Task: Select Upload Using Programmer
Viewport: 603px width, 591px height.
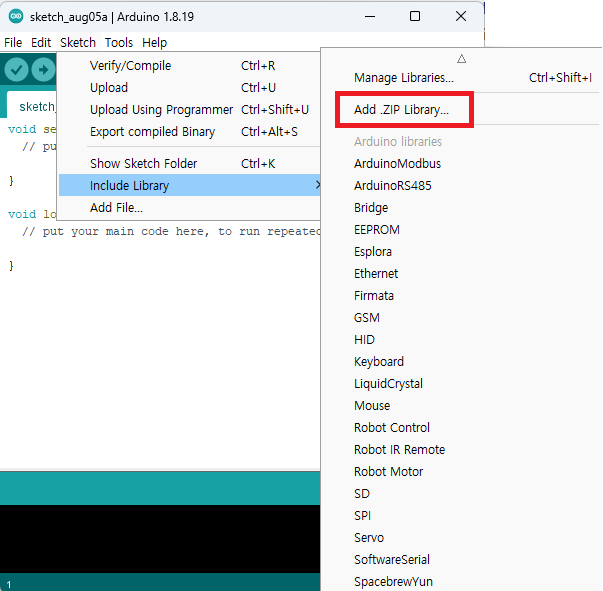Action: point(189,110)
